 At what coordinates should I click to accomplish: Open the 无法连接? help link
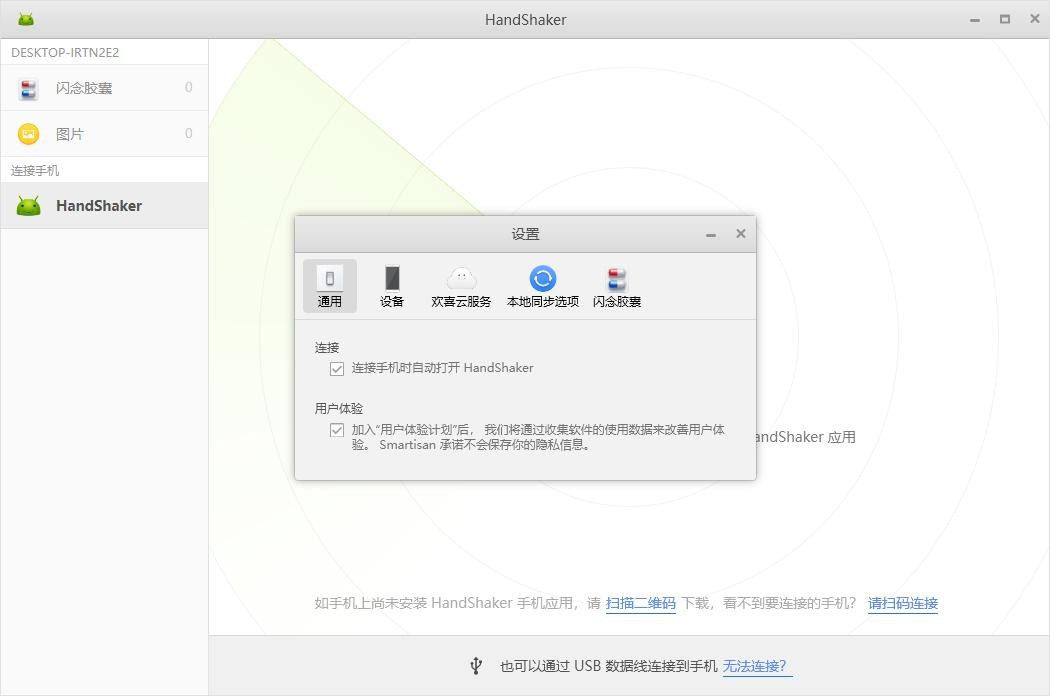point(757,666)
